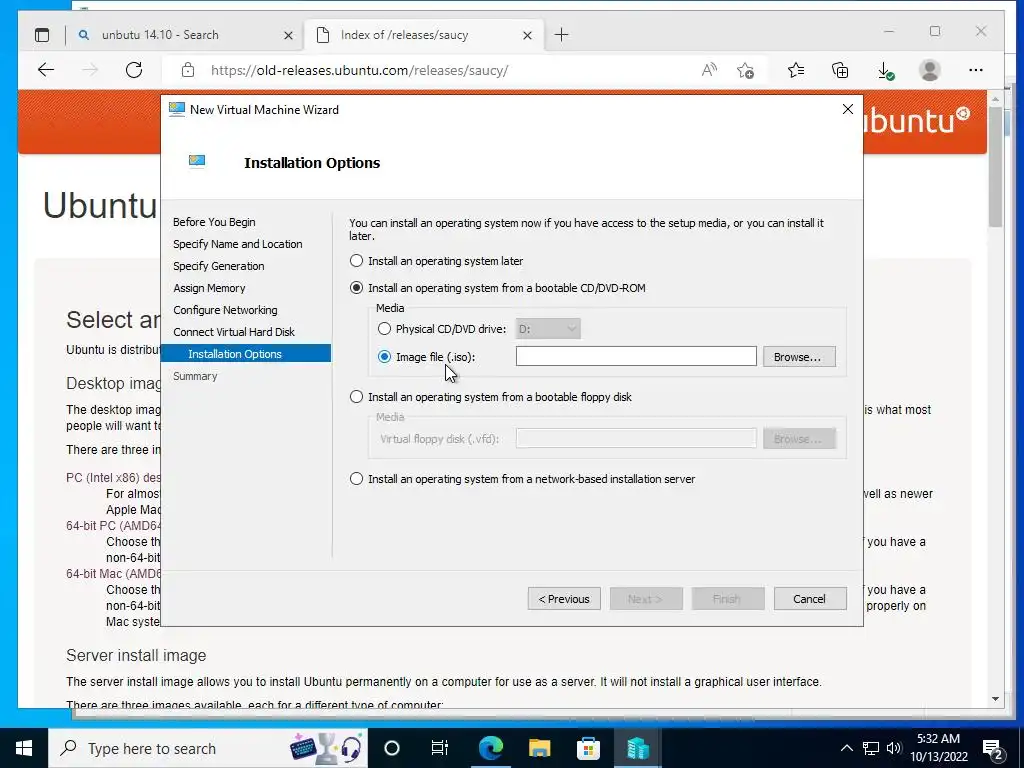Open the D: drive dropdown

point(547,329)
